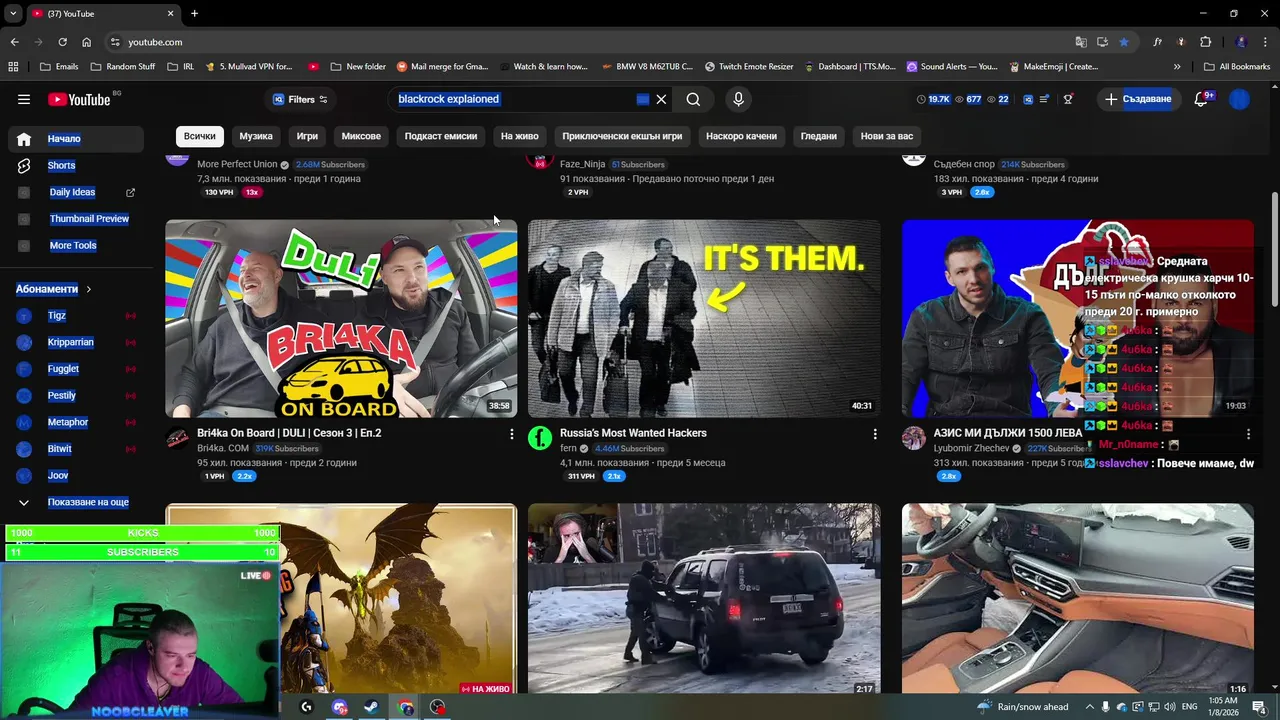
Task: Open the Filters dropdown
Action: (300, 99)
